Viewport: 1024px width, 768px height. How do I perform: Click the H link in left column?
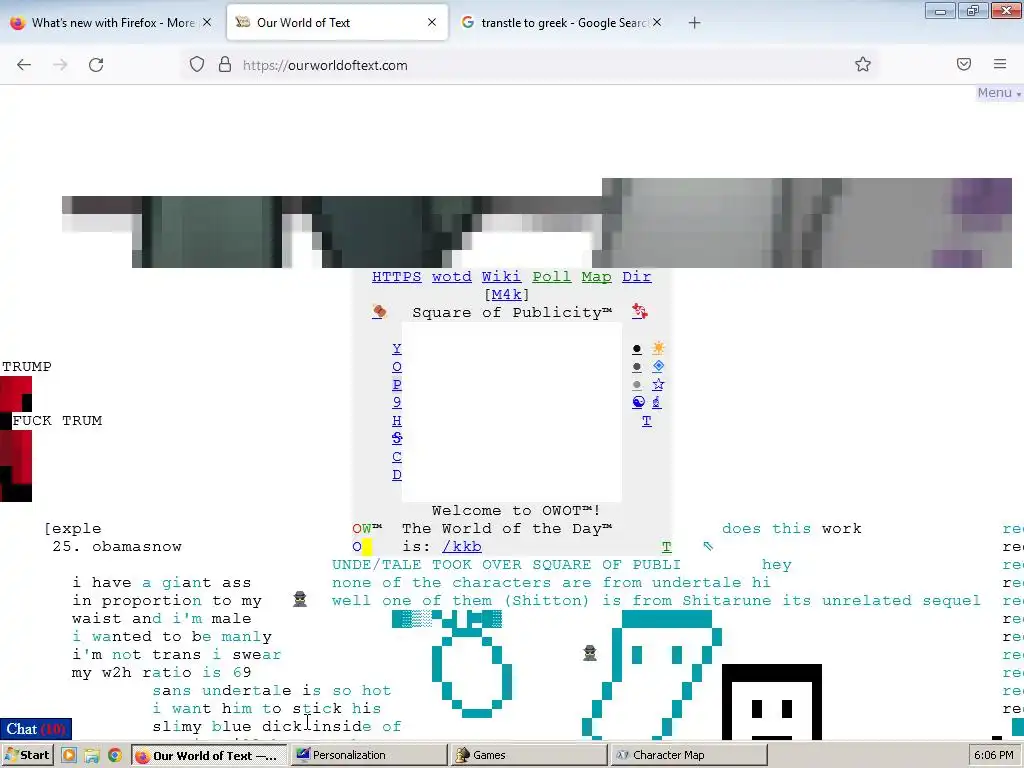(x=396, y=421)
